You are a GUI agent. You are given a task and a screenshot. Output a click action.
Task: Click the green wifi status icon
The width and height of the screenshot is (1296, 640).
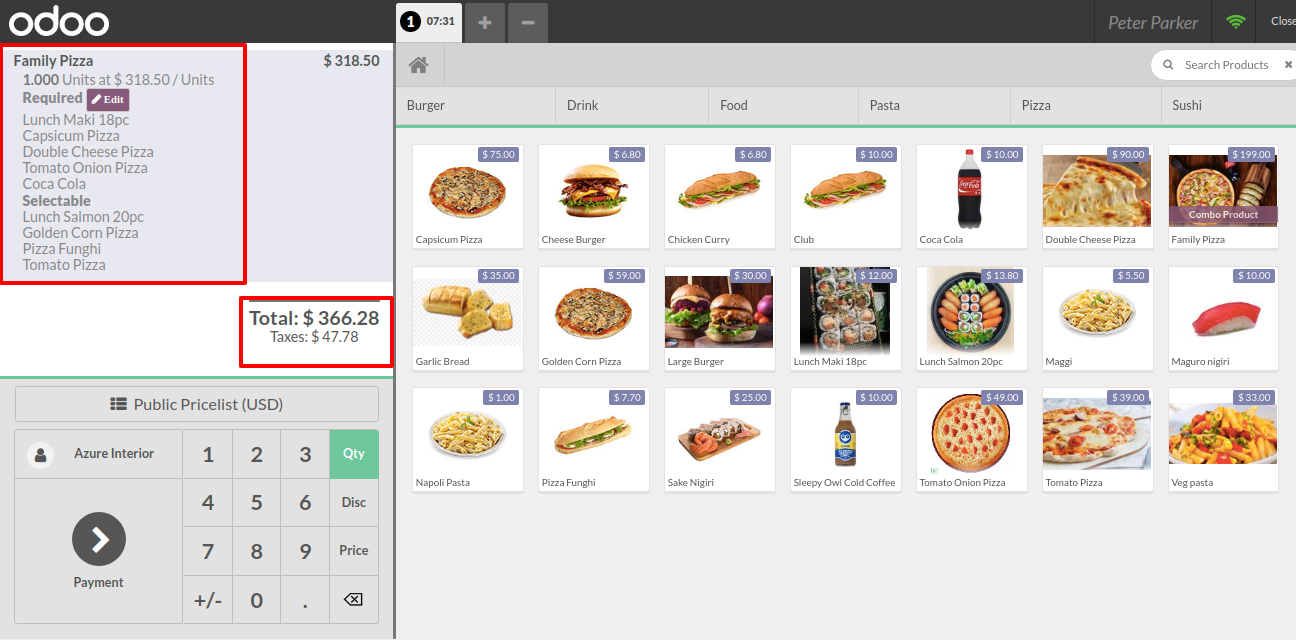pyautogui.click(x=1236, y=22)
